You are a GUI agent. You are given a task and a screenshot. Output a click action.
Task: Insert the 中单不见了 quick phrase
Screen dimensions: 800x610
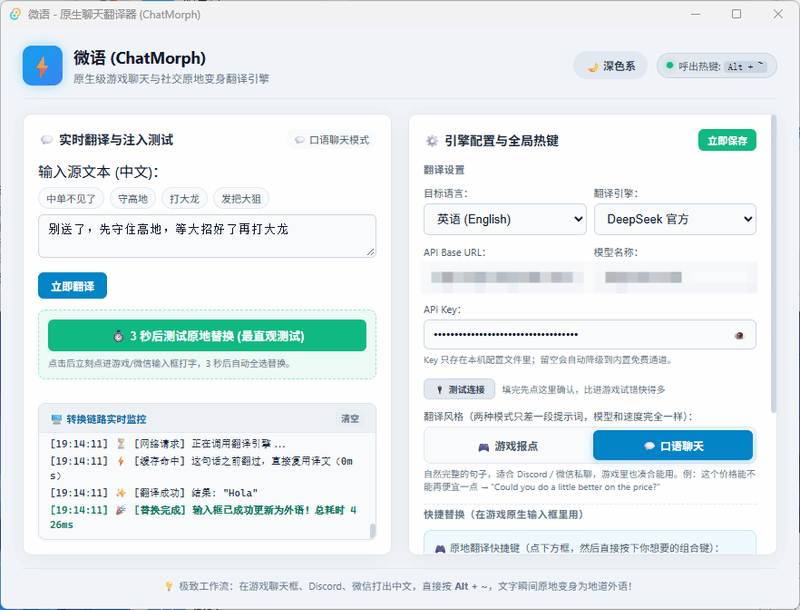point(71,198)
